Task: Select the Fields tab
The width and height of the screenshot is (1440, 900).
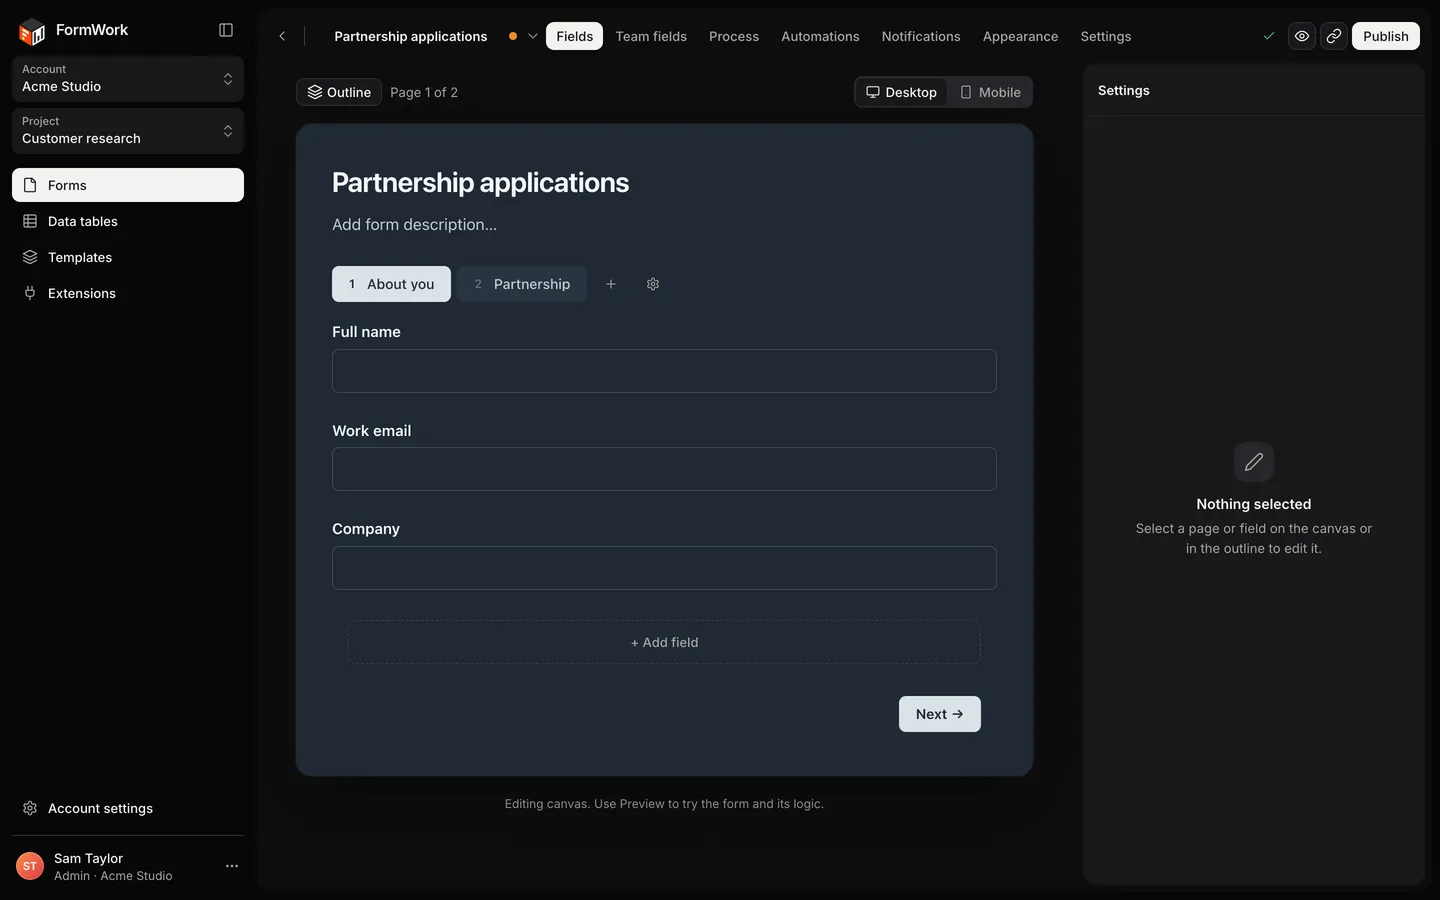Action: pos(574,36)
